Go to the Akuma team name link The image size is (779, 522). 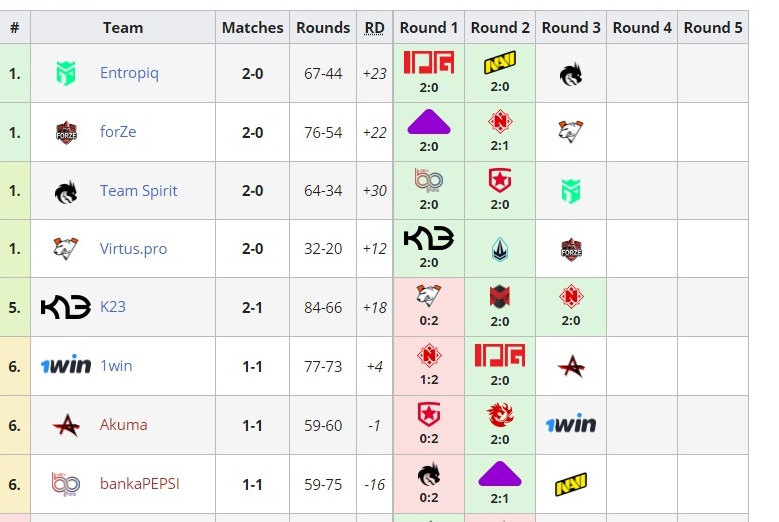(123, 425)
